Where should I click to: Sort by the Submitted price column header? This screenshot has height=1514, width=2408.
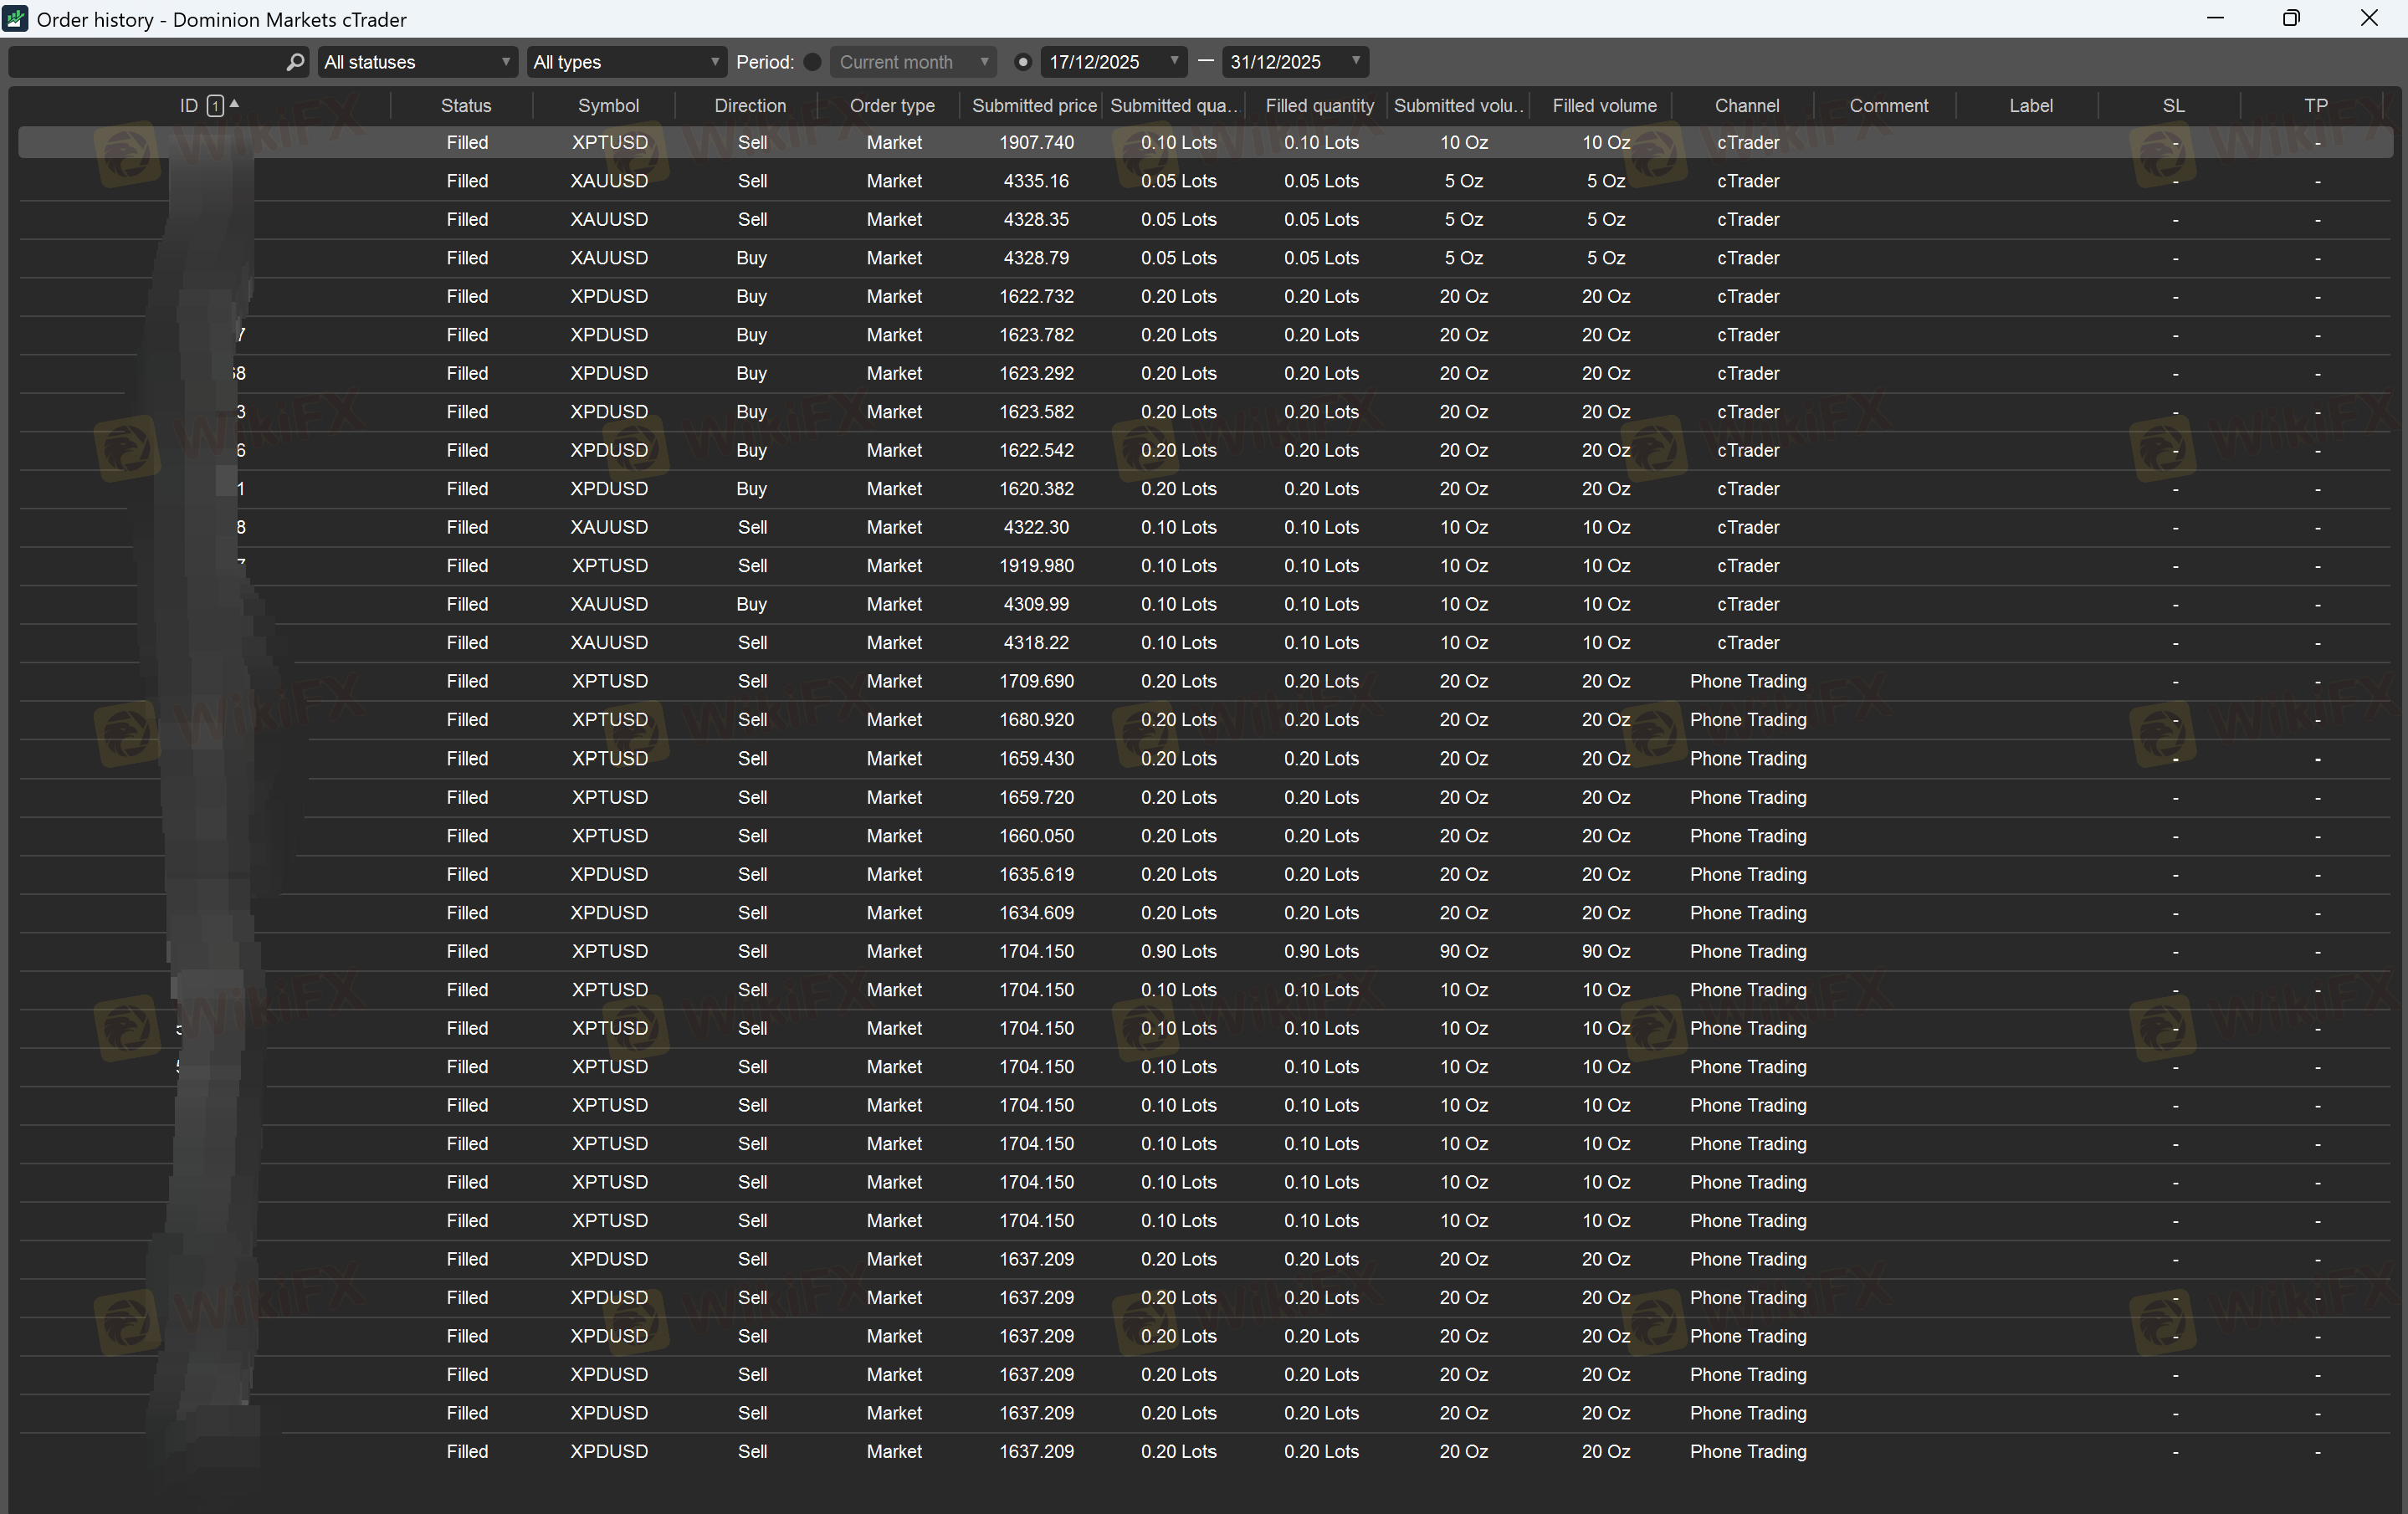click(1033, 106)
